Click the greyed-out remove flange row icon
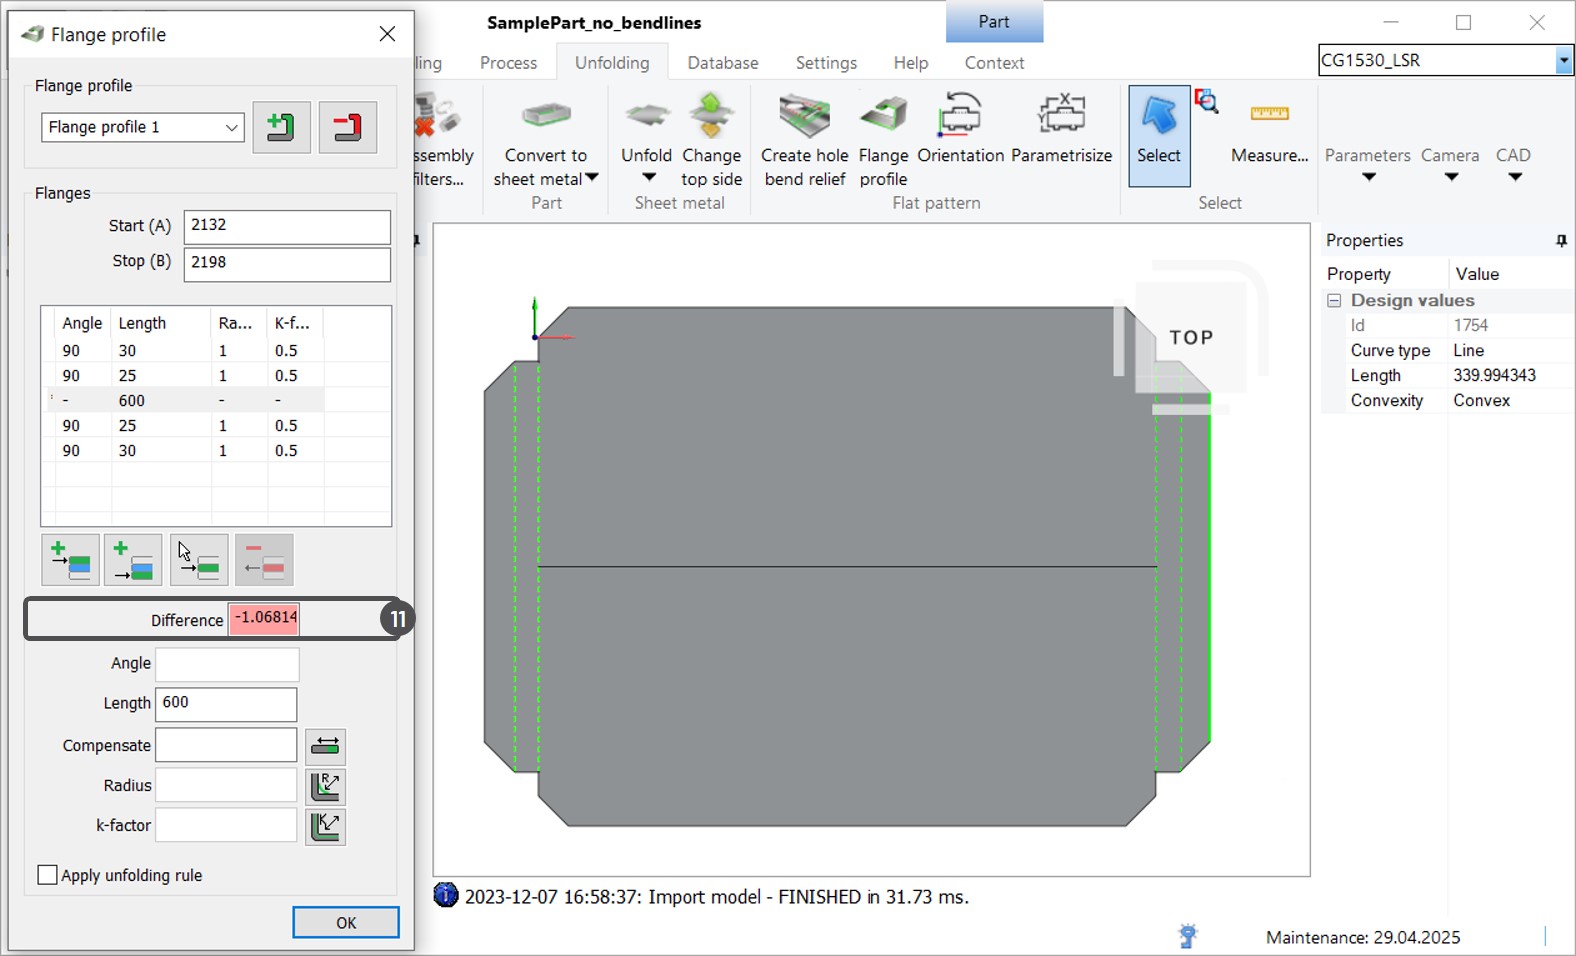Image resolution: width=1576 pixels, height=956 pixels. [x=264, y=560]
